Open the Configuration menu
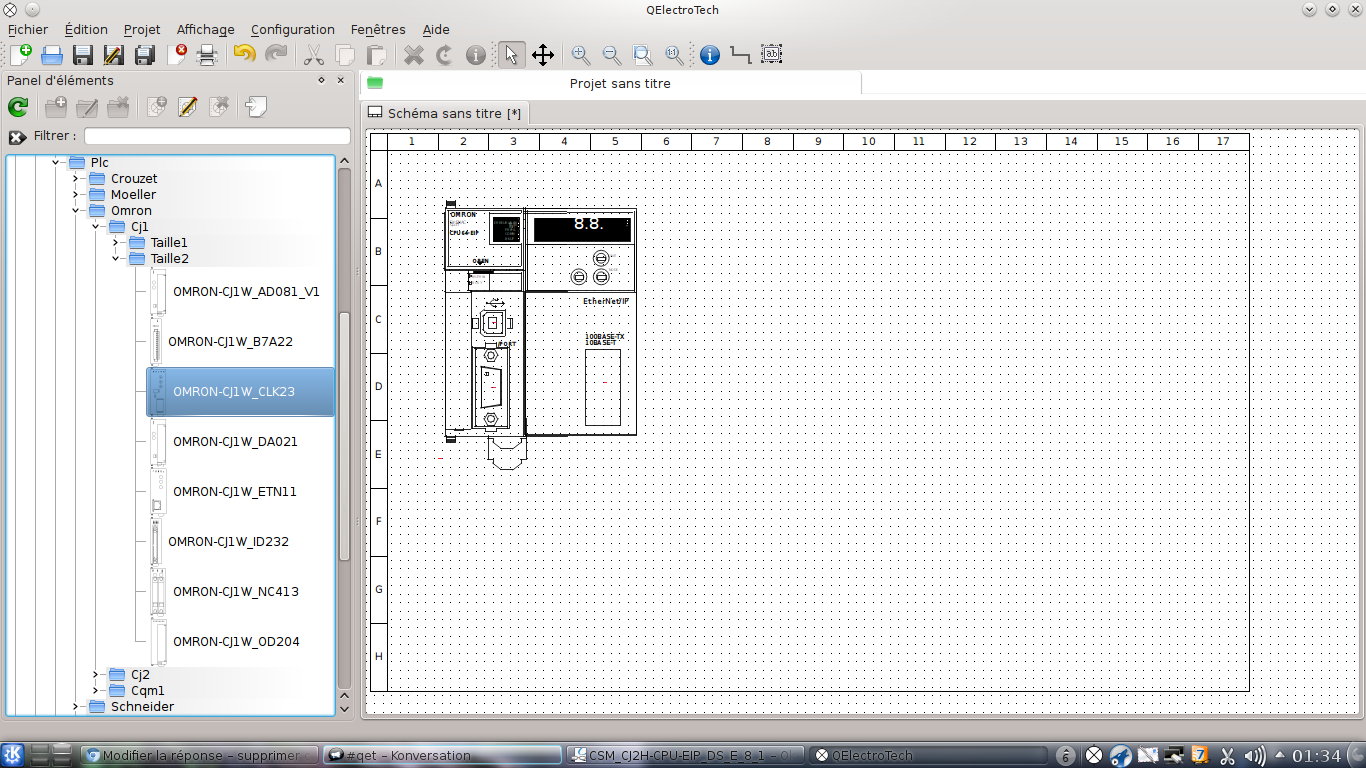 293,30
